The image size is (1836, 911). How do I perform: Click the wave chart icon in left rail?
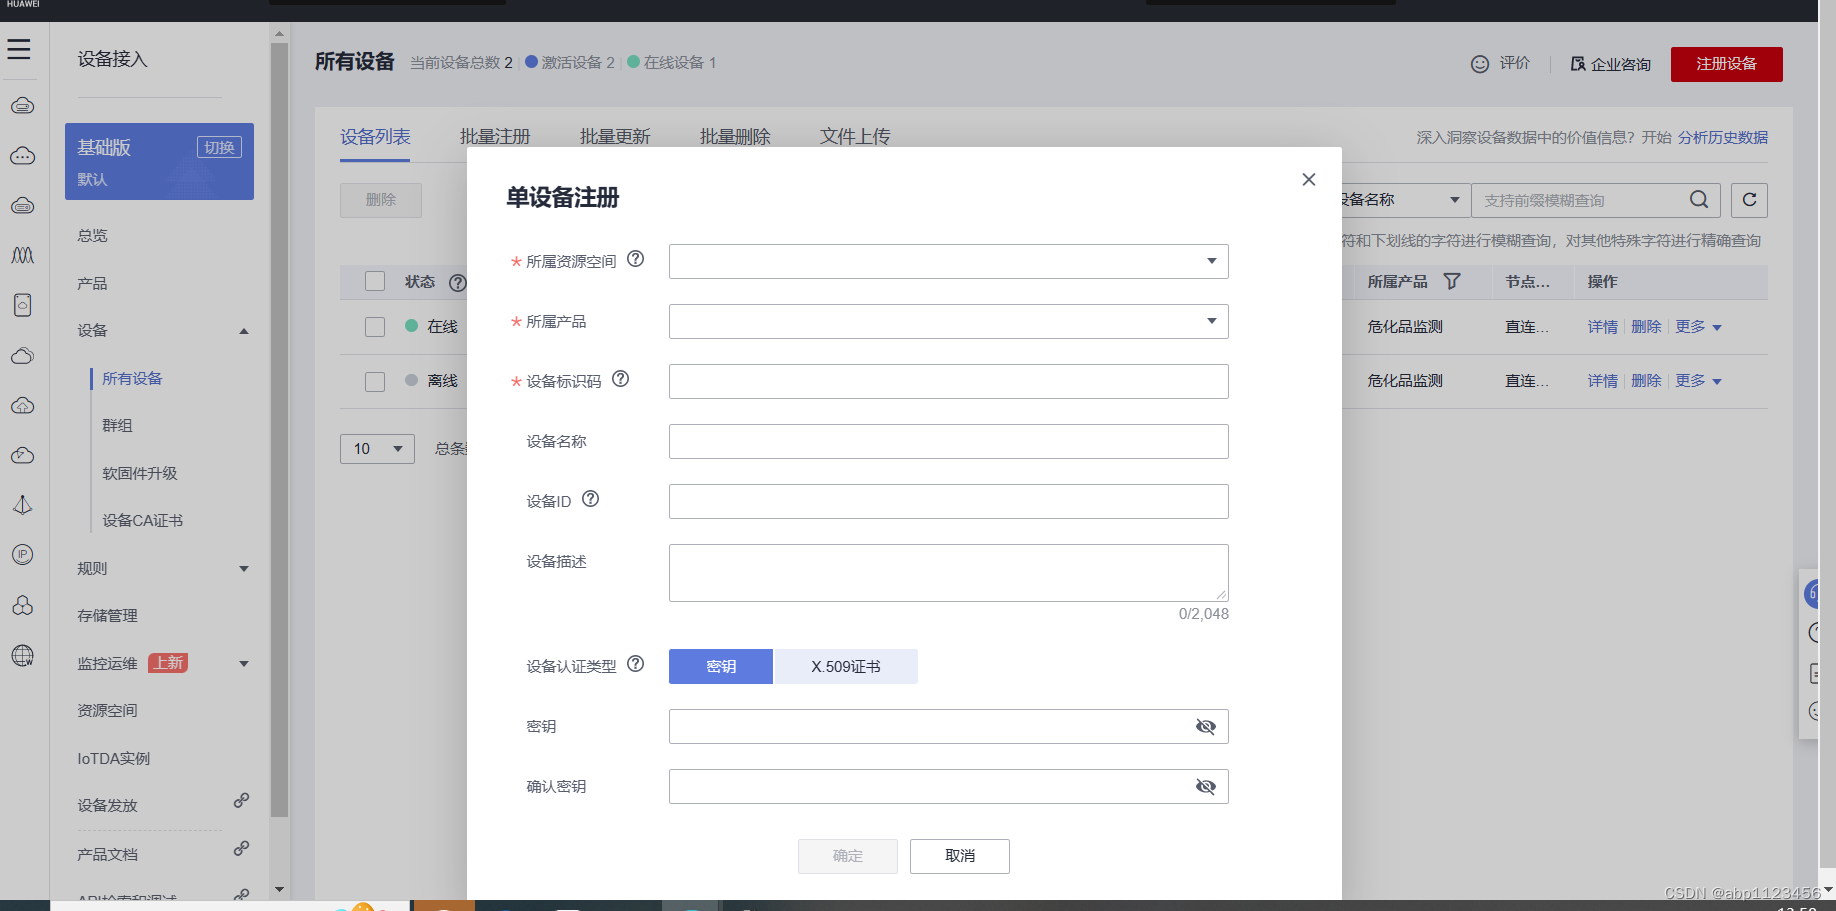coord(22,255)
